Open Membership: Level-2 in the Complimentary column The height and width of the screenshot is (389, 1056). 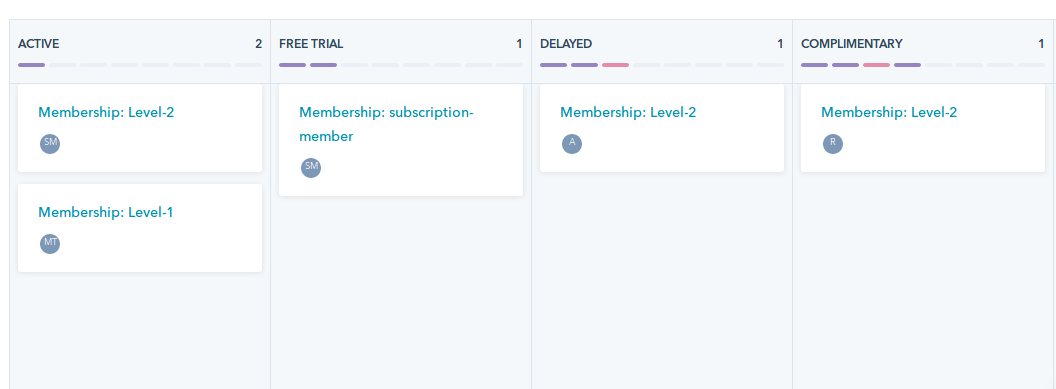pos(889,112)
